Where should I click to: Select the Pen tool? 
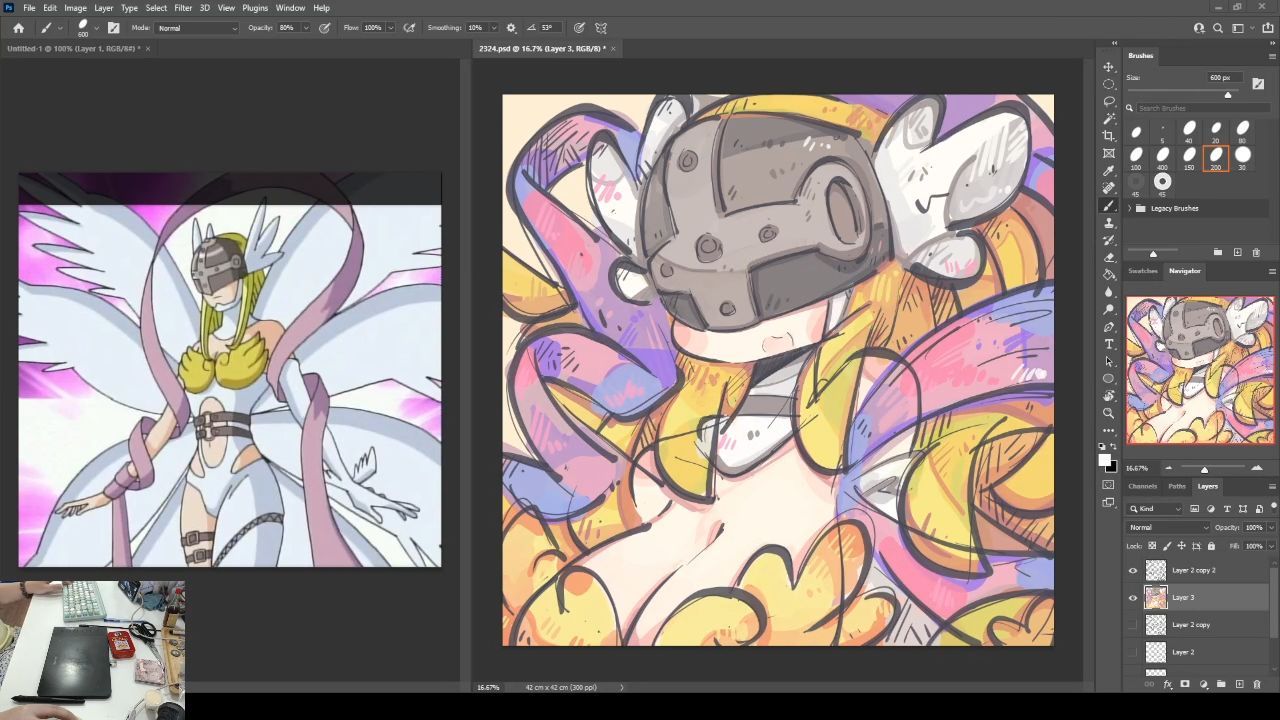coord(1108,327)
